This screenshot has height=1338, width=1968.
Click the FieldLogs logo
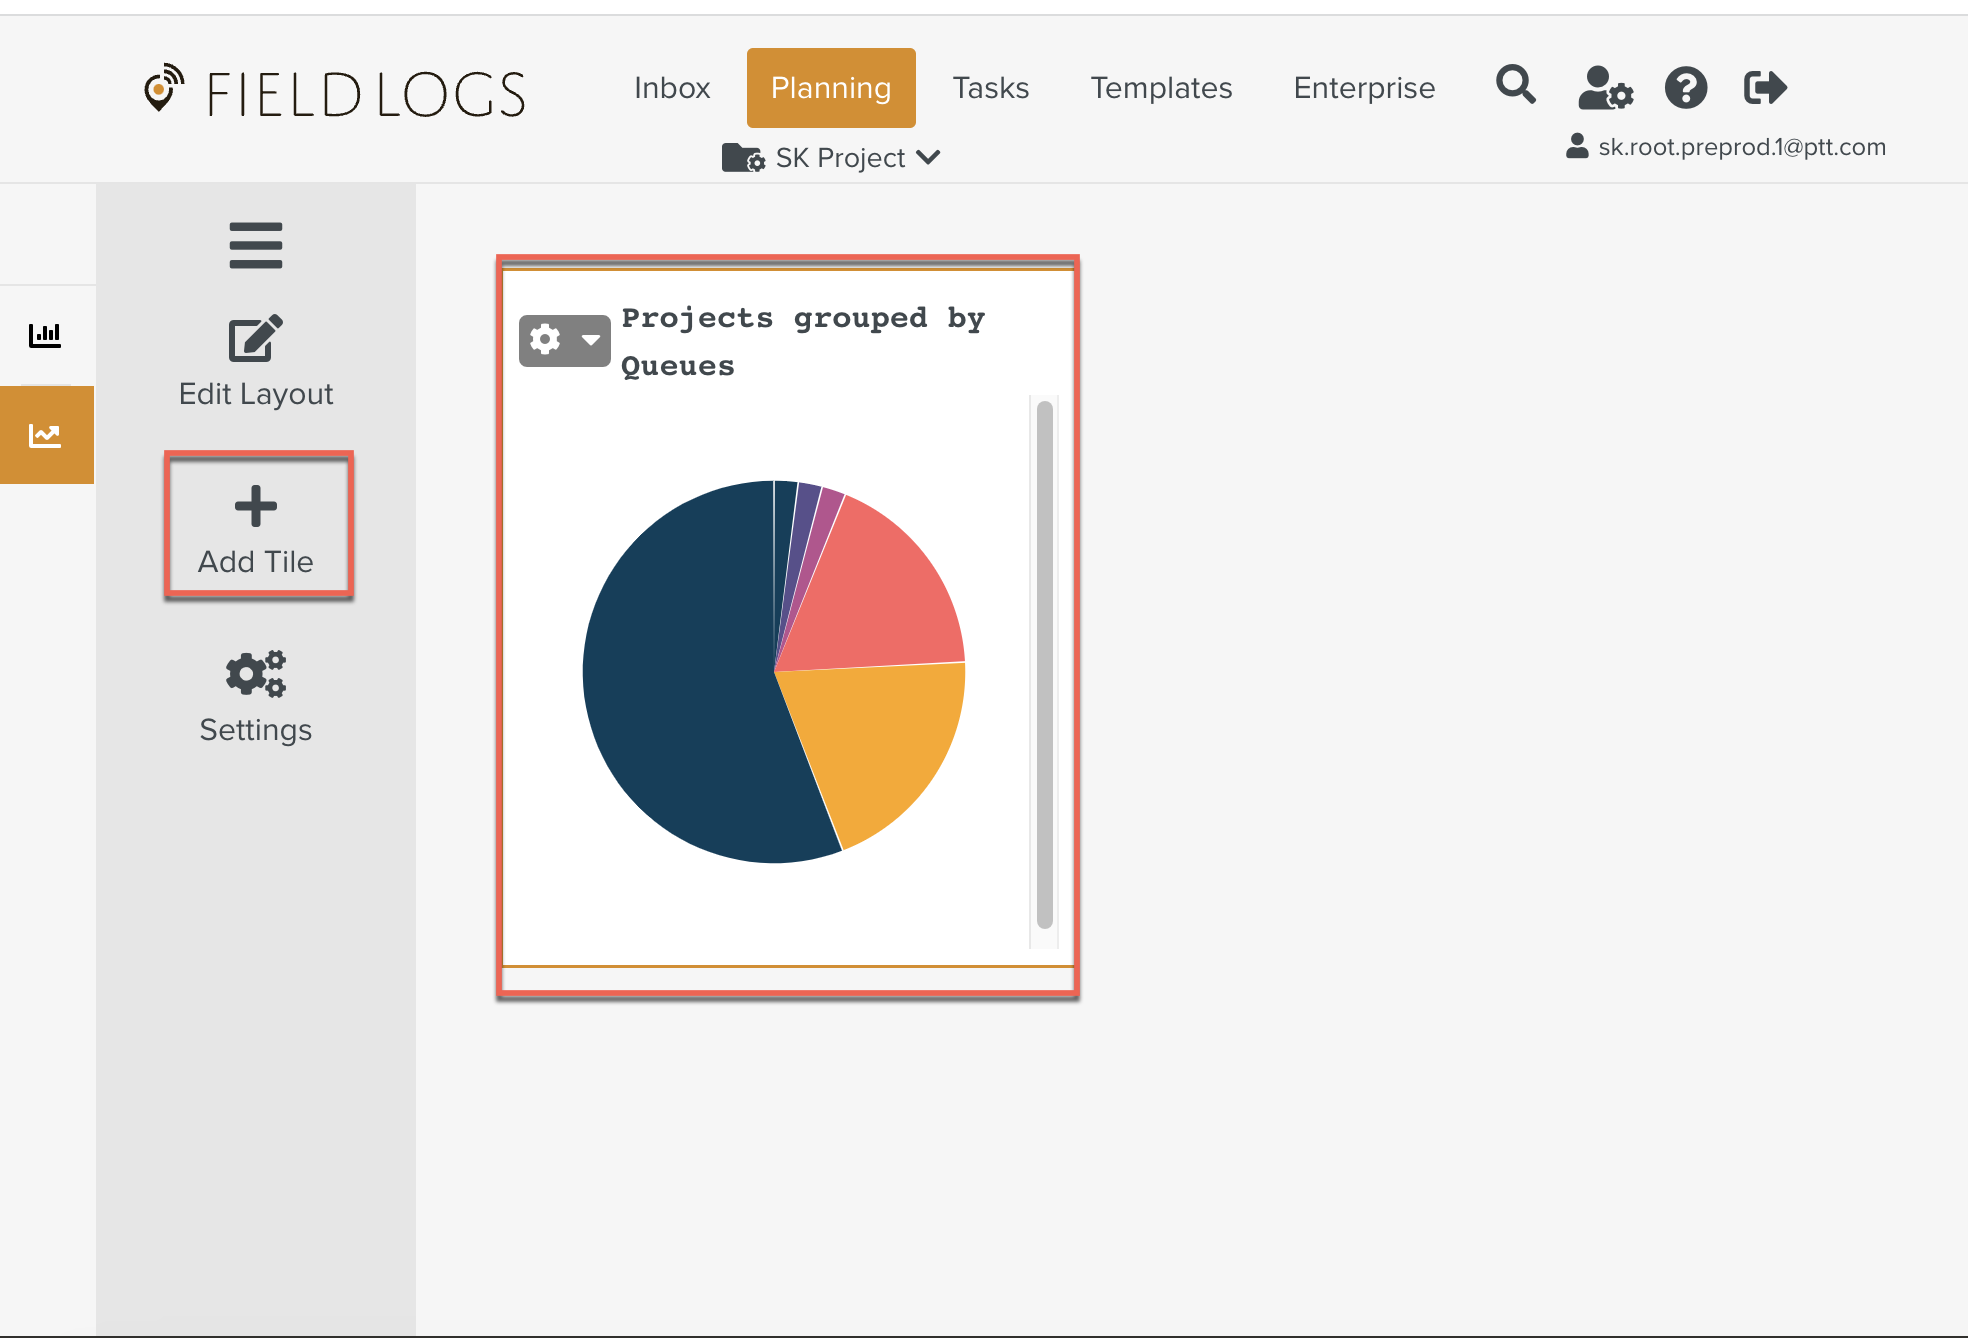pyautogui.click(x=335, y=93)
